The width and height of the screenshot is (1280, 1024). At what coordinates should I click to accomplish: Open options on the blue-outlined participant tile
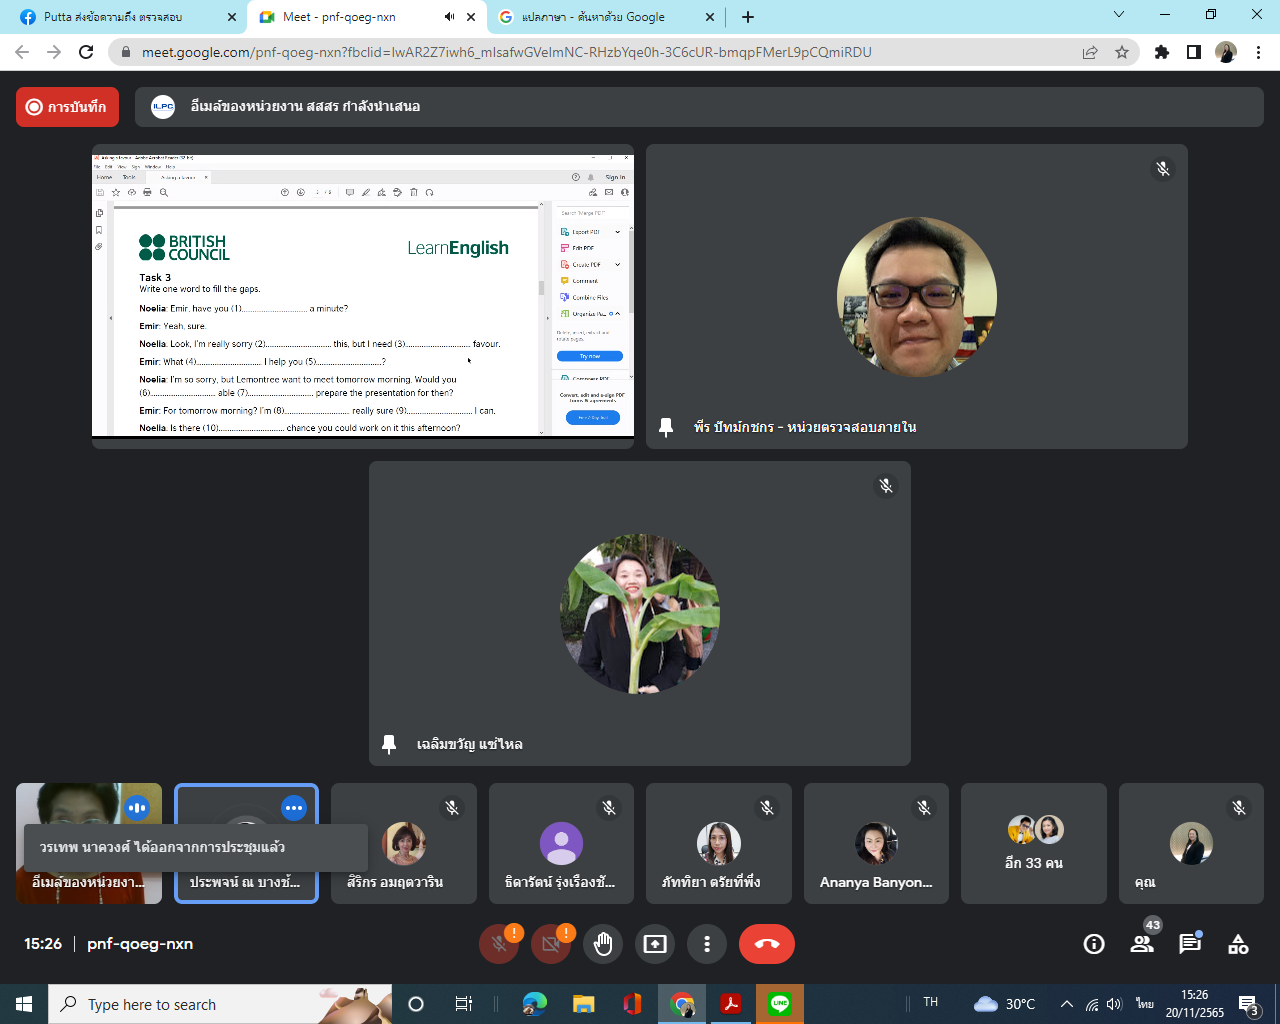[x=293, y=808]
